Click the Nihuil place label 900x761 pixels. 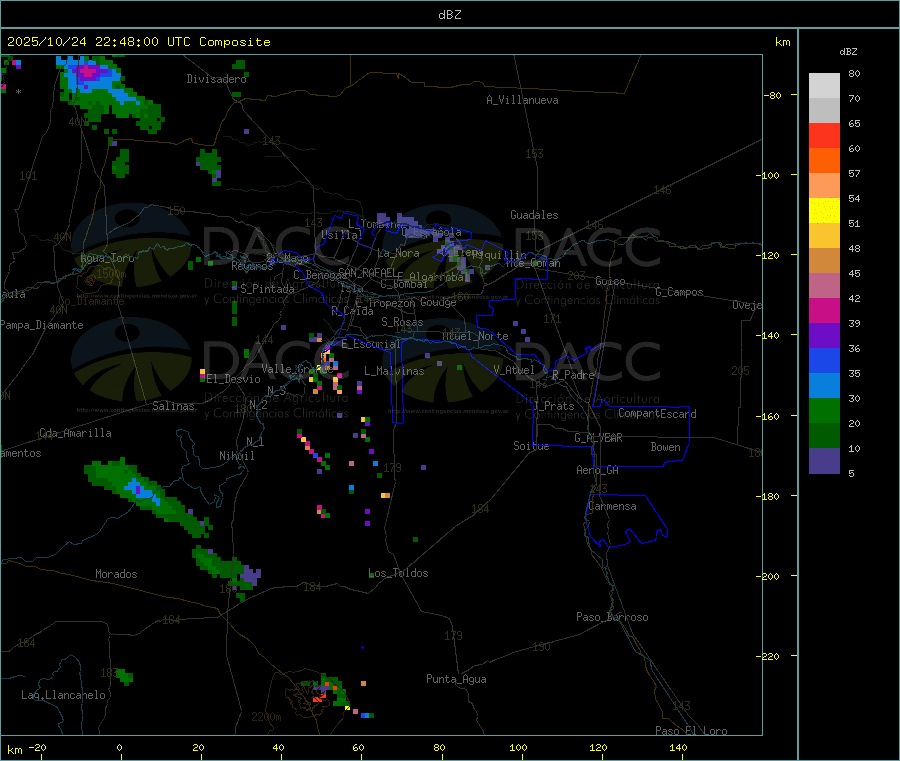237,456
